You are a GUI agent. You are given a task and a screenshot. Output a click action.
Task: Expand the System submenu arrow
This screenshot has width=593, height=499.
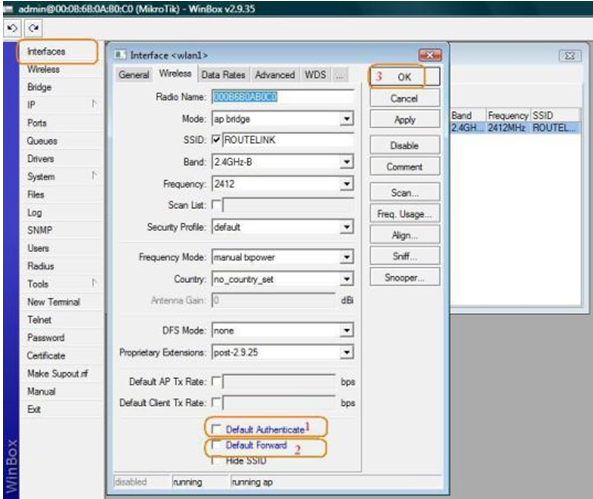coord(94,176)
